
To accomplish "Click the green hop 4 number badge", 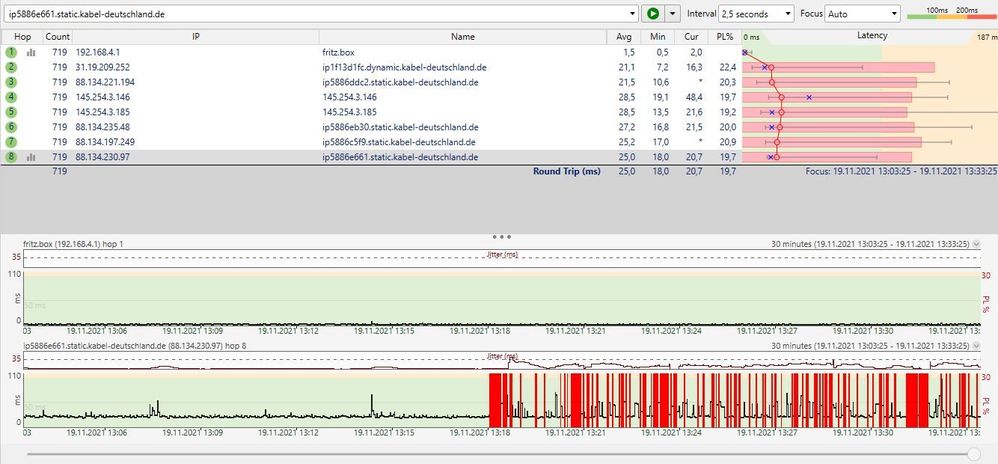I will coord(11,97).
